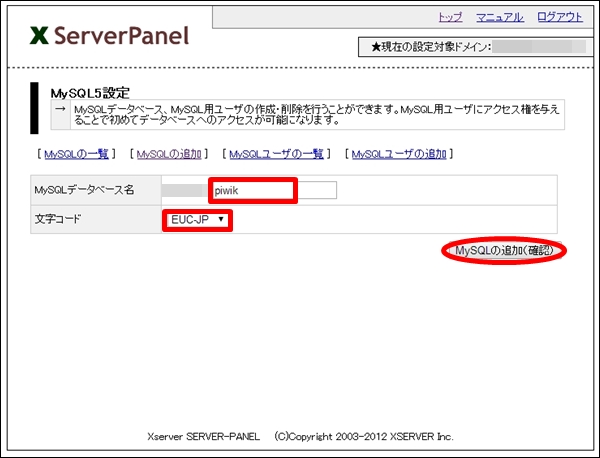
Task: Open the MySQLユーザの追加 tab link
Action: coord(399,154)
